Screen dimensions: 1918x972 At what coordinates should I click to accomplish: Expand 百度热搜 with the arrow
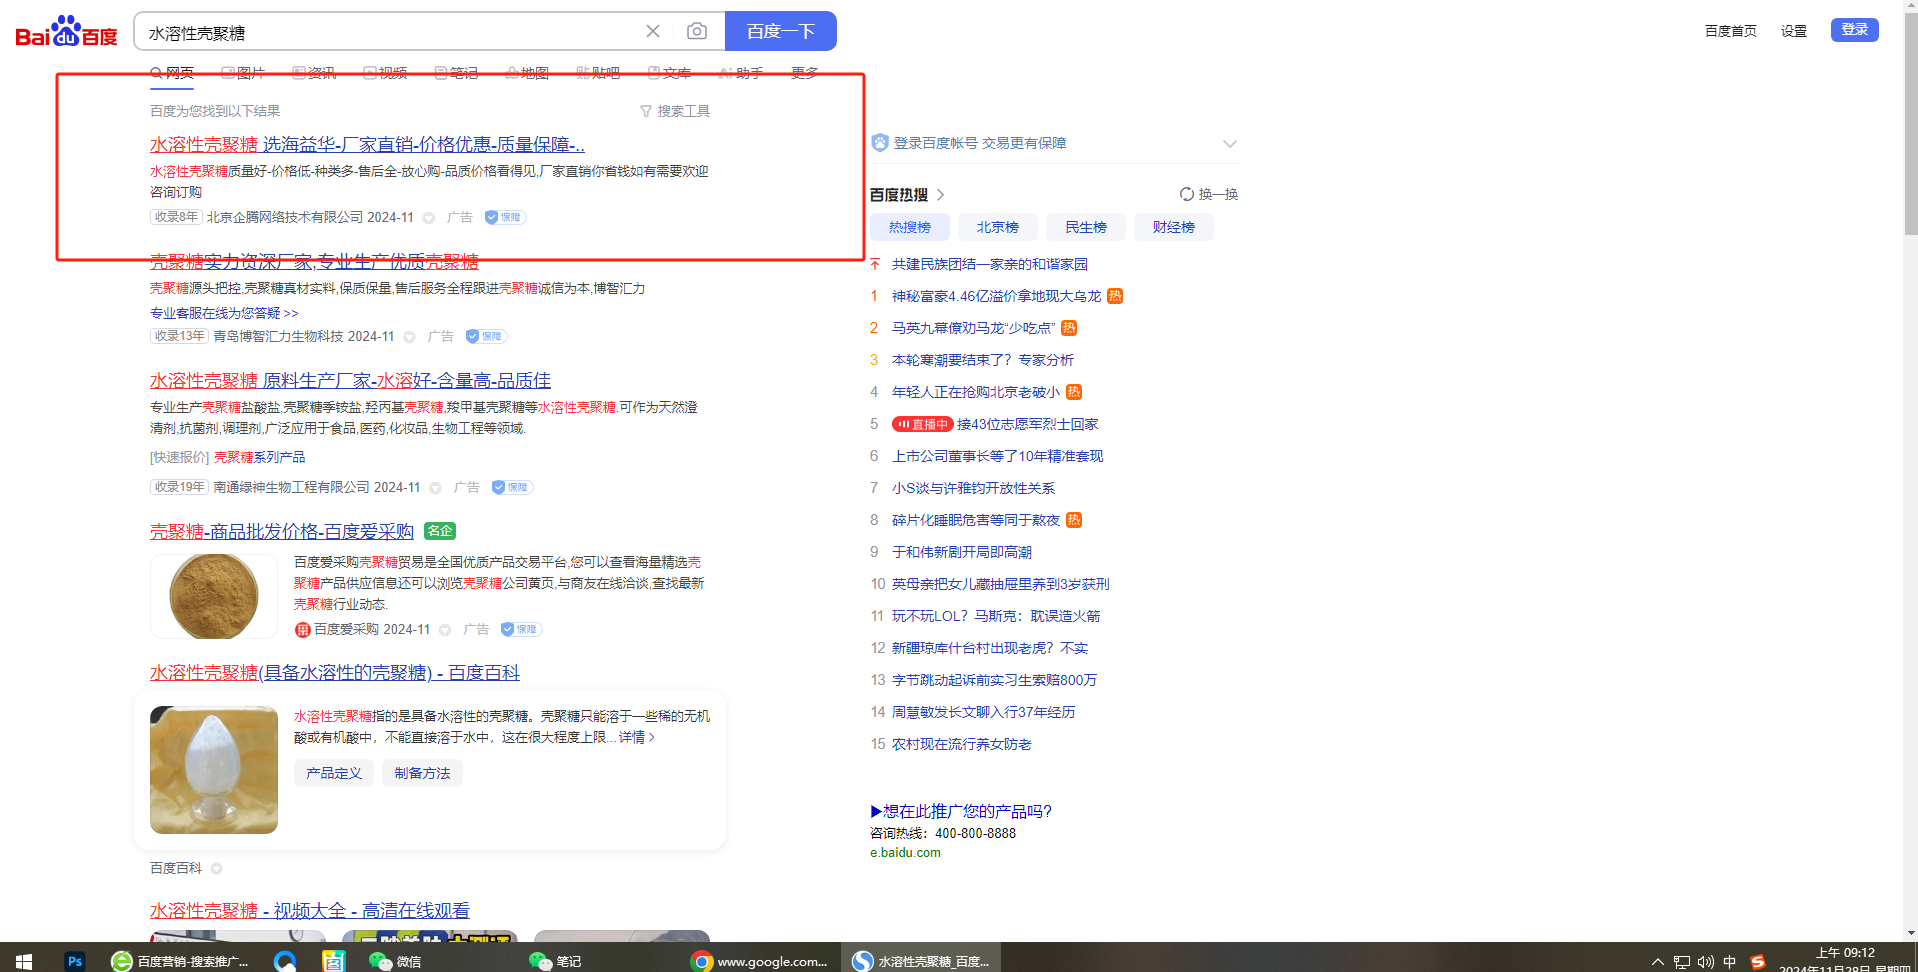tap(940, 195)
